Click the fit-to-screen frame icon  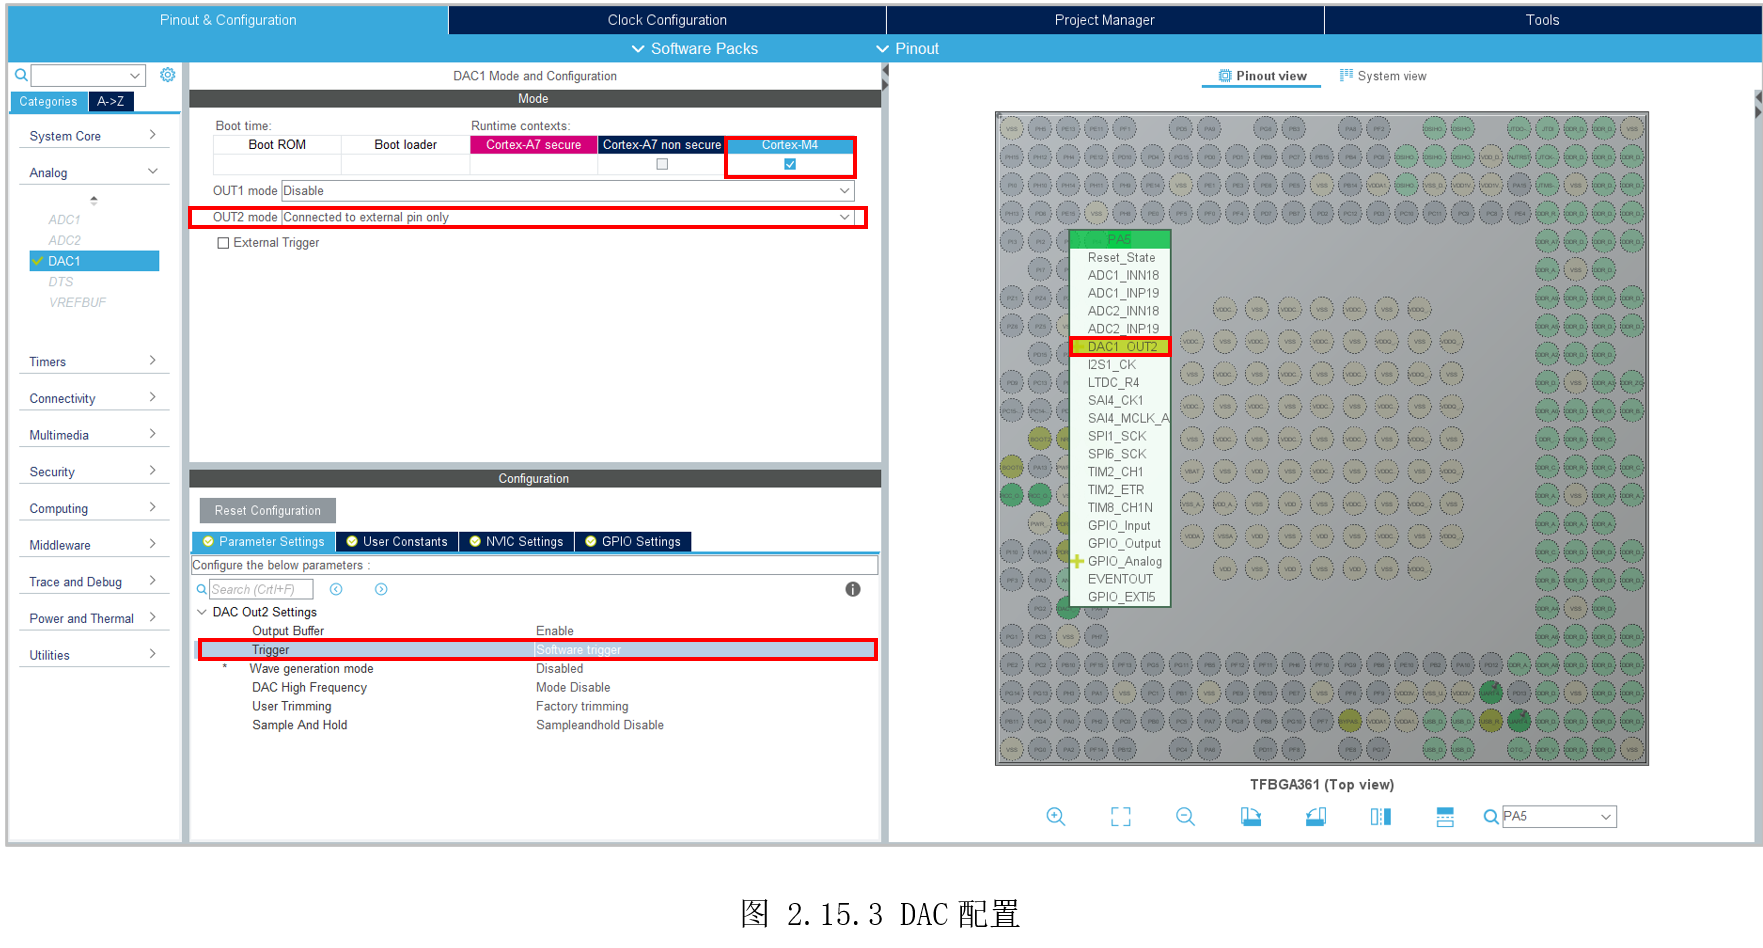point(1120,817)
